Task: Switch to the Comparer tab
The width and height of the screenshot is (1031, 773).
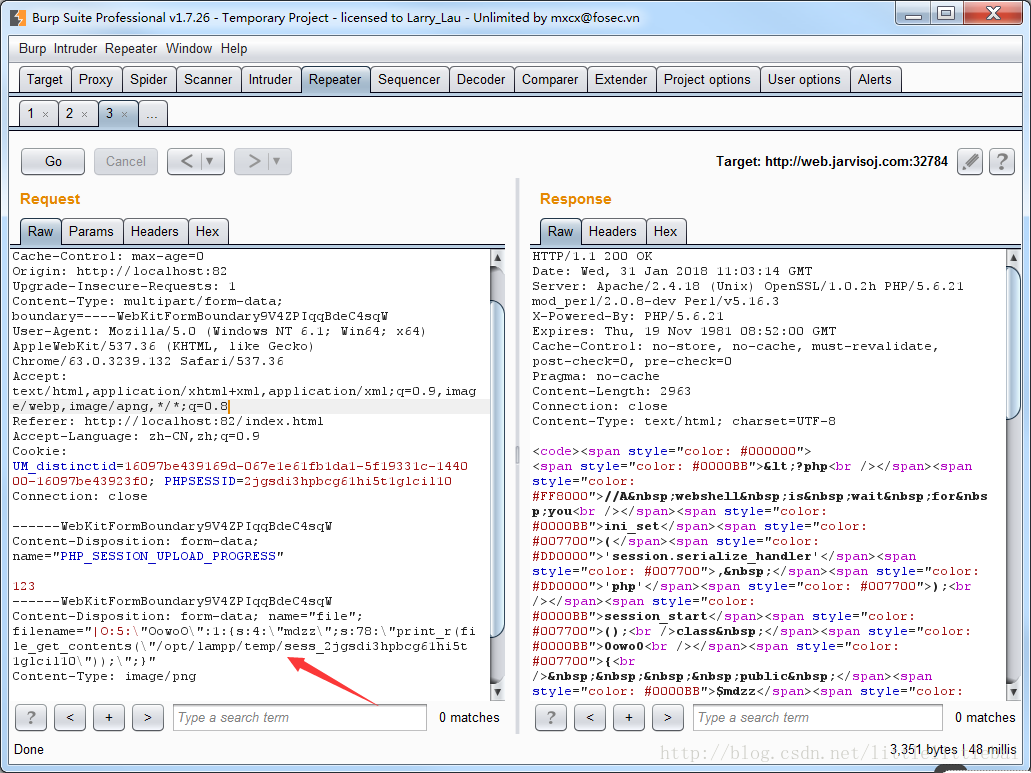Action: click(550, 80)
